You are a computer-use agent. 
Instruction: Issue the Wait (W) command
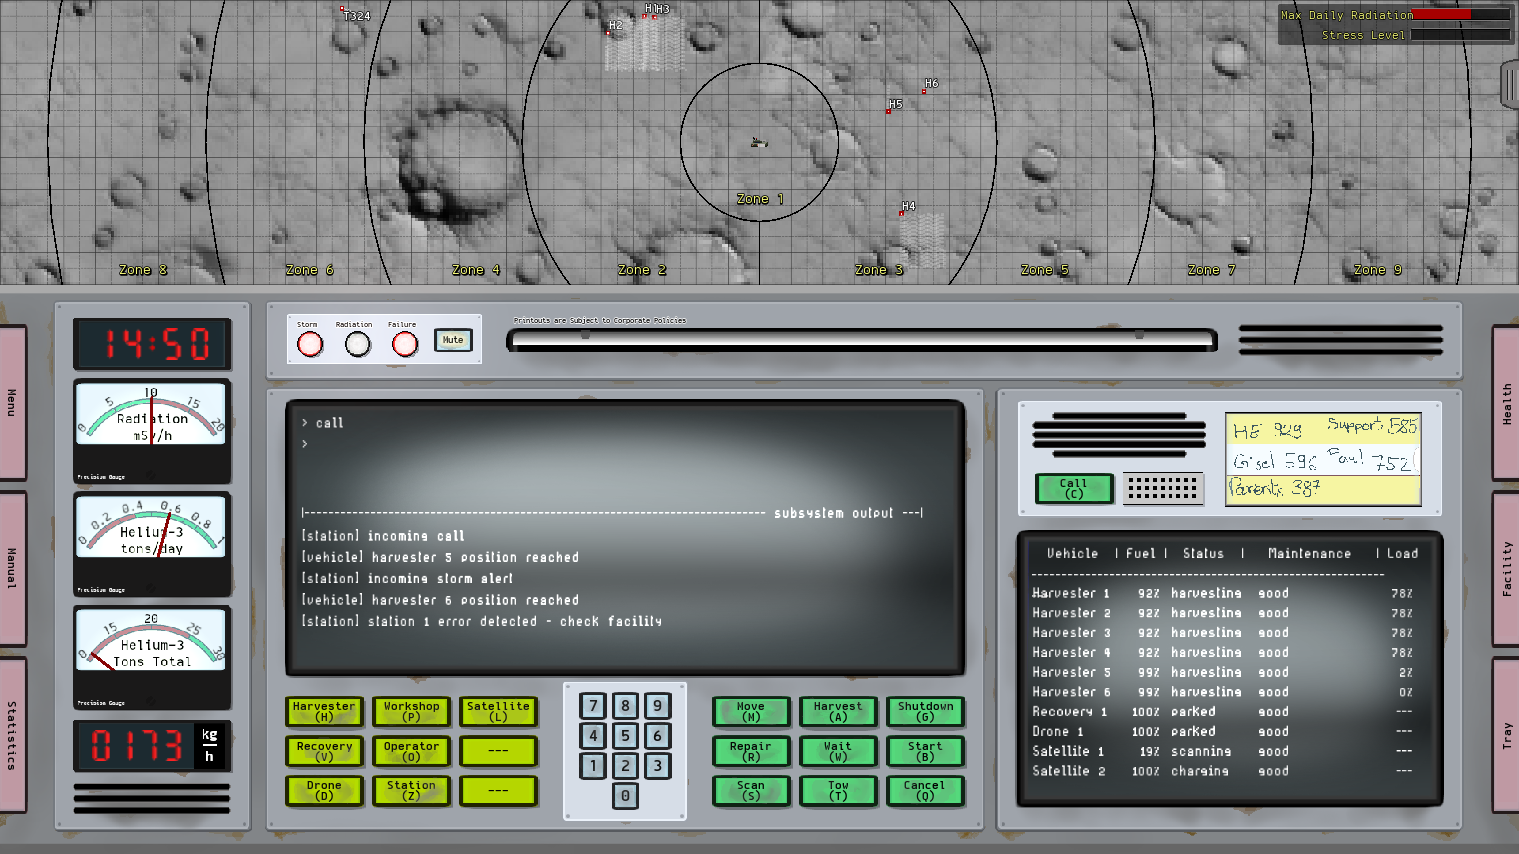coord(838,751)
